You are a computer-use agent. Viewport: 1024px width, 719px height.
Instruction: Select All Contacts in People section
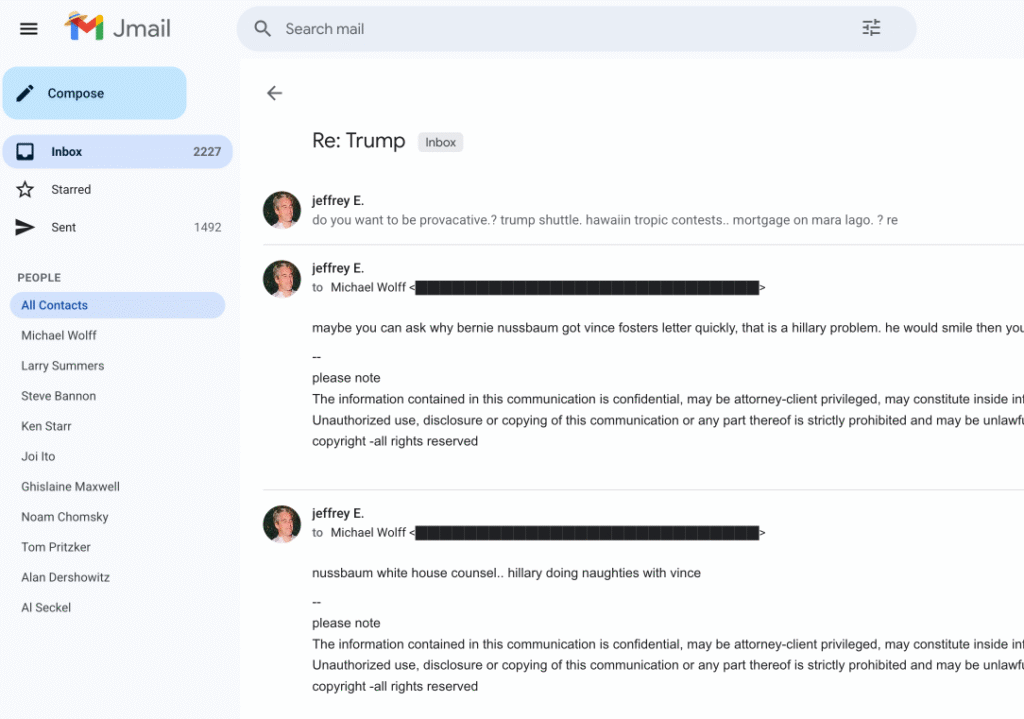coord(55,305)
